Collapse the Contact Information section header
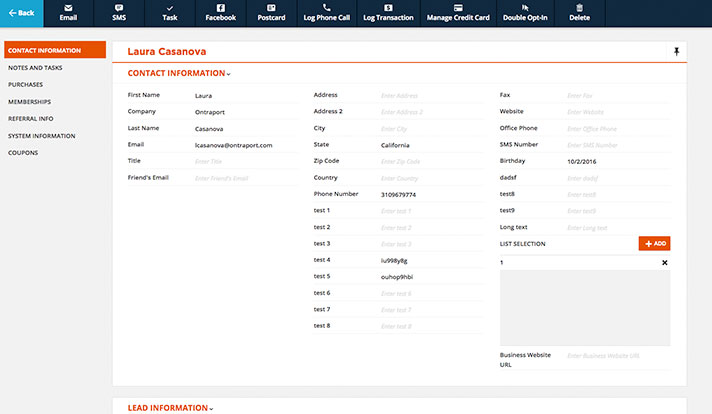Screen dimensions: 712x414 click(x=179, y=73)
